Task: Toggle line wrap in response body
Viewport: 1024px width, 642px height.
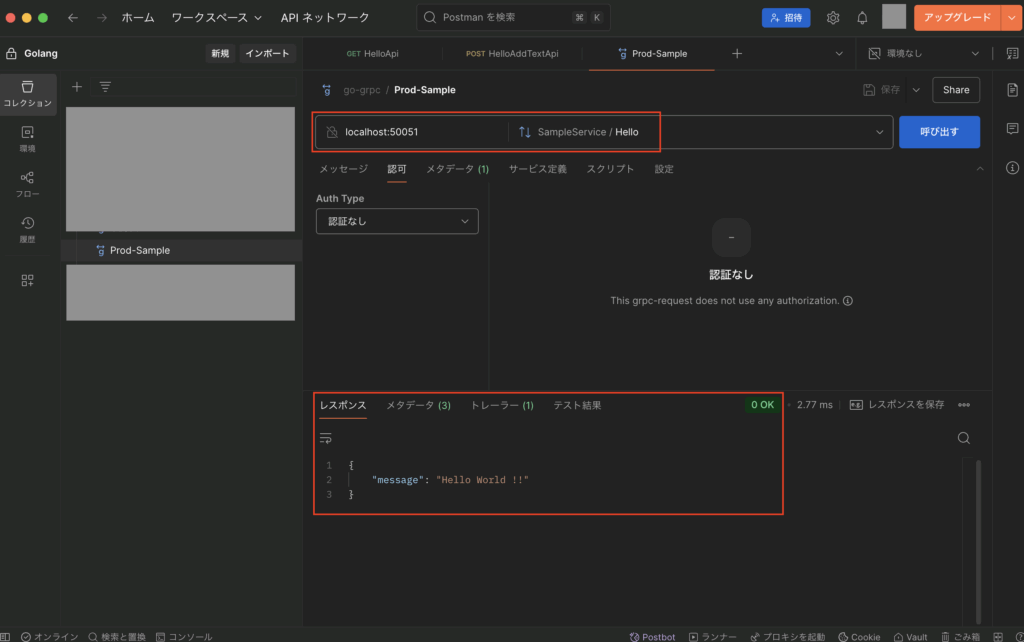Action: click(x=325, y=438)
